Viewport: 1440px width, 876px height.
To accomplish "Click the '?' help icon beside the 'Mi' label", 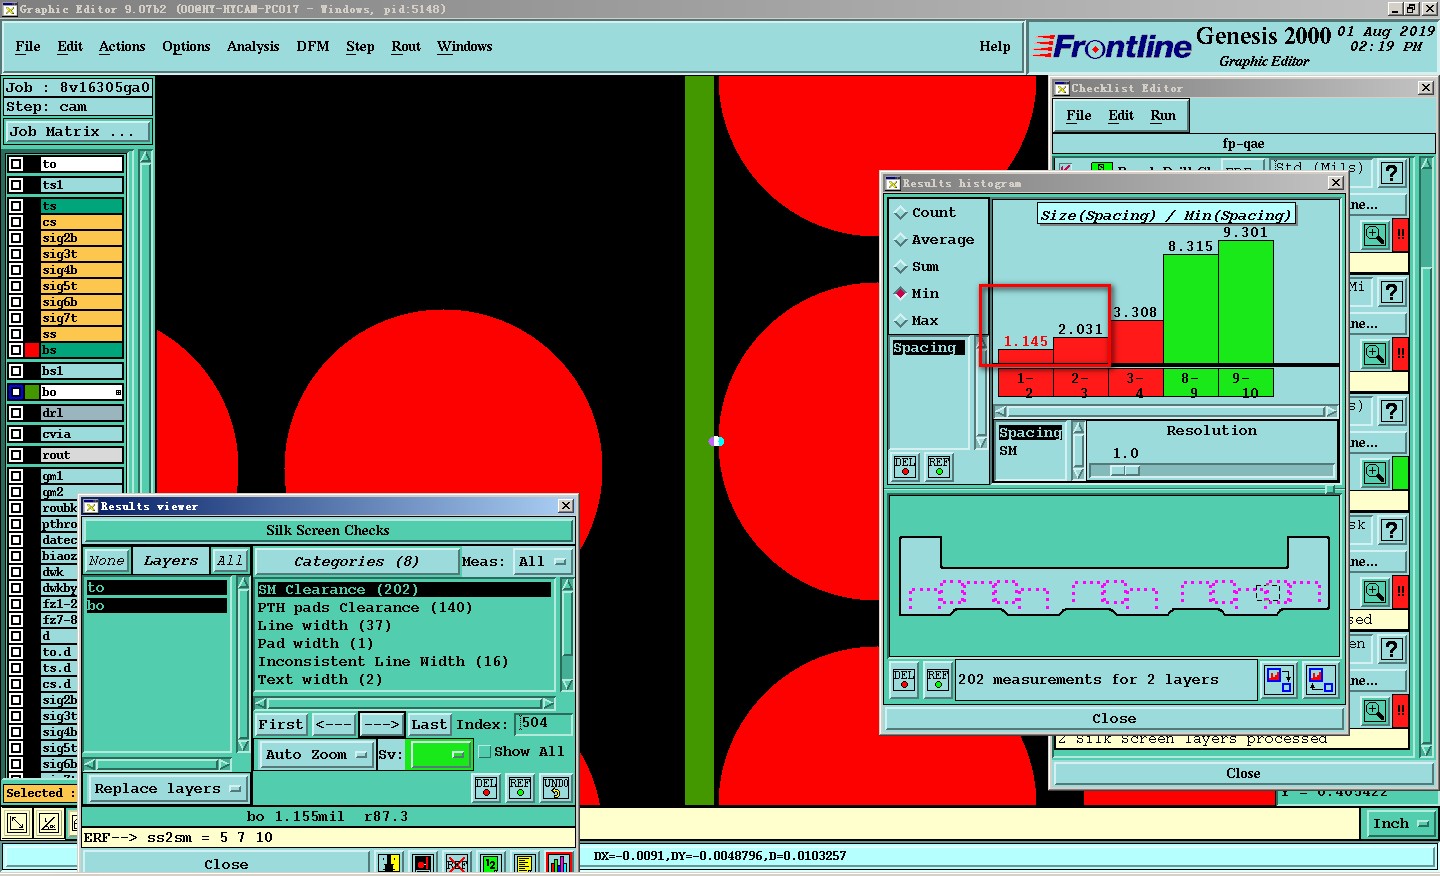I will (x=1391, y=292).
